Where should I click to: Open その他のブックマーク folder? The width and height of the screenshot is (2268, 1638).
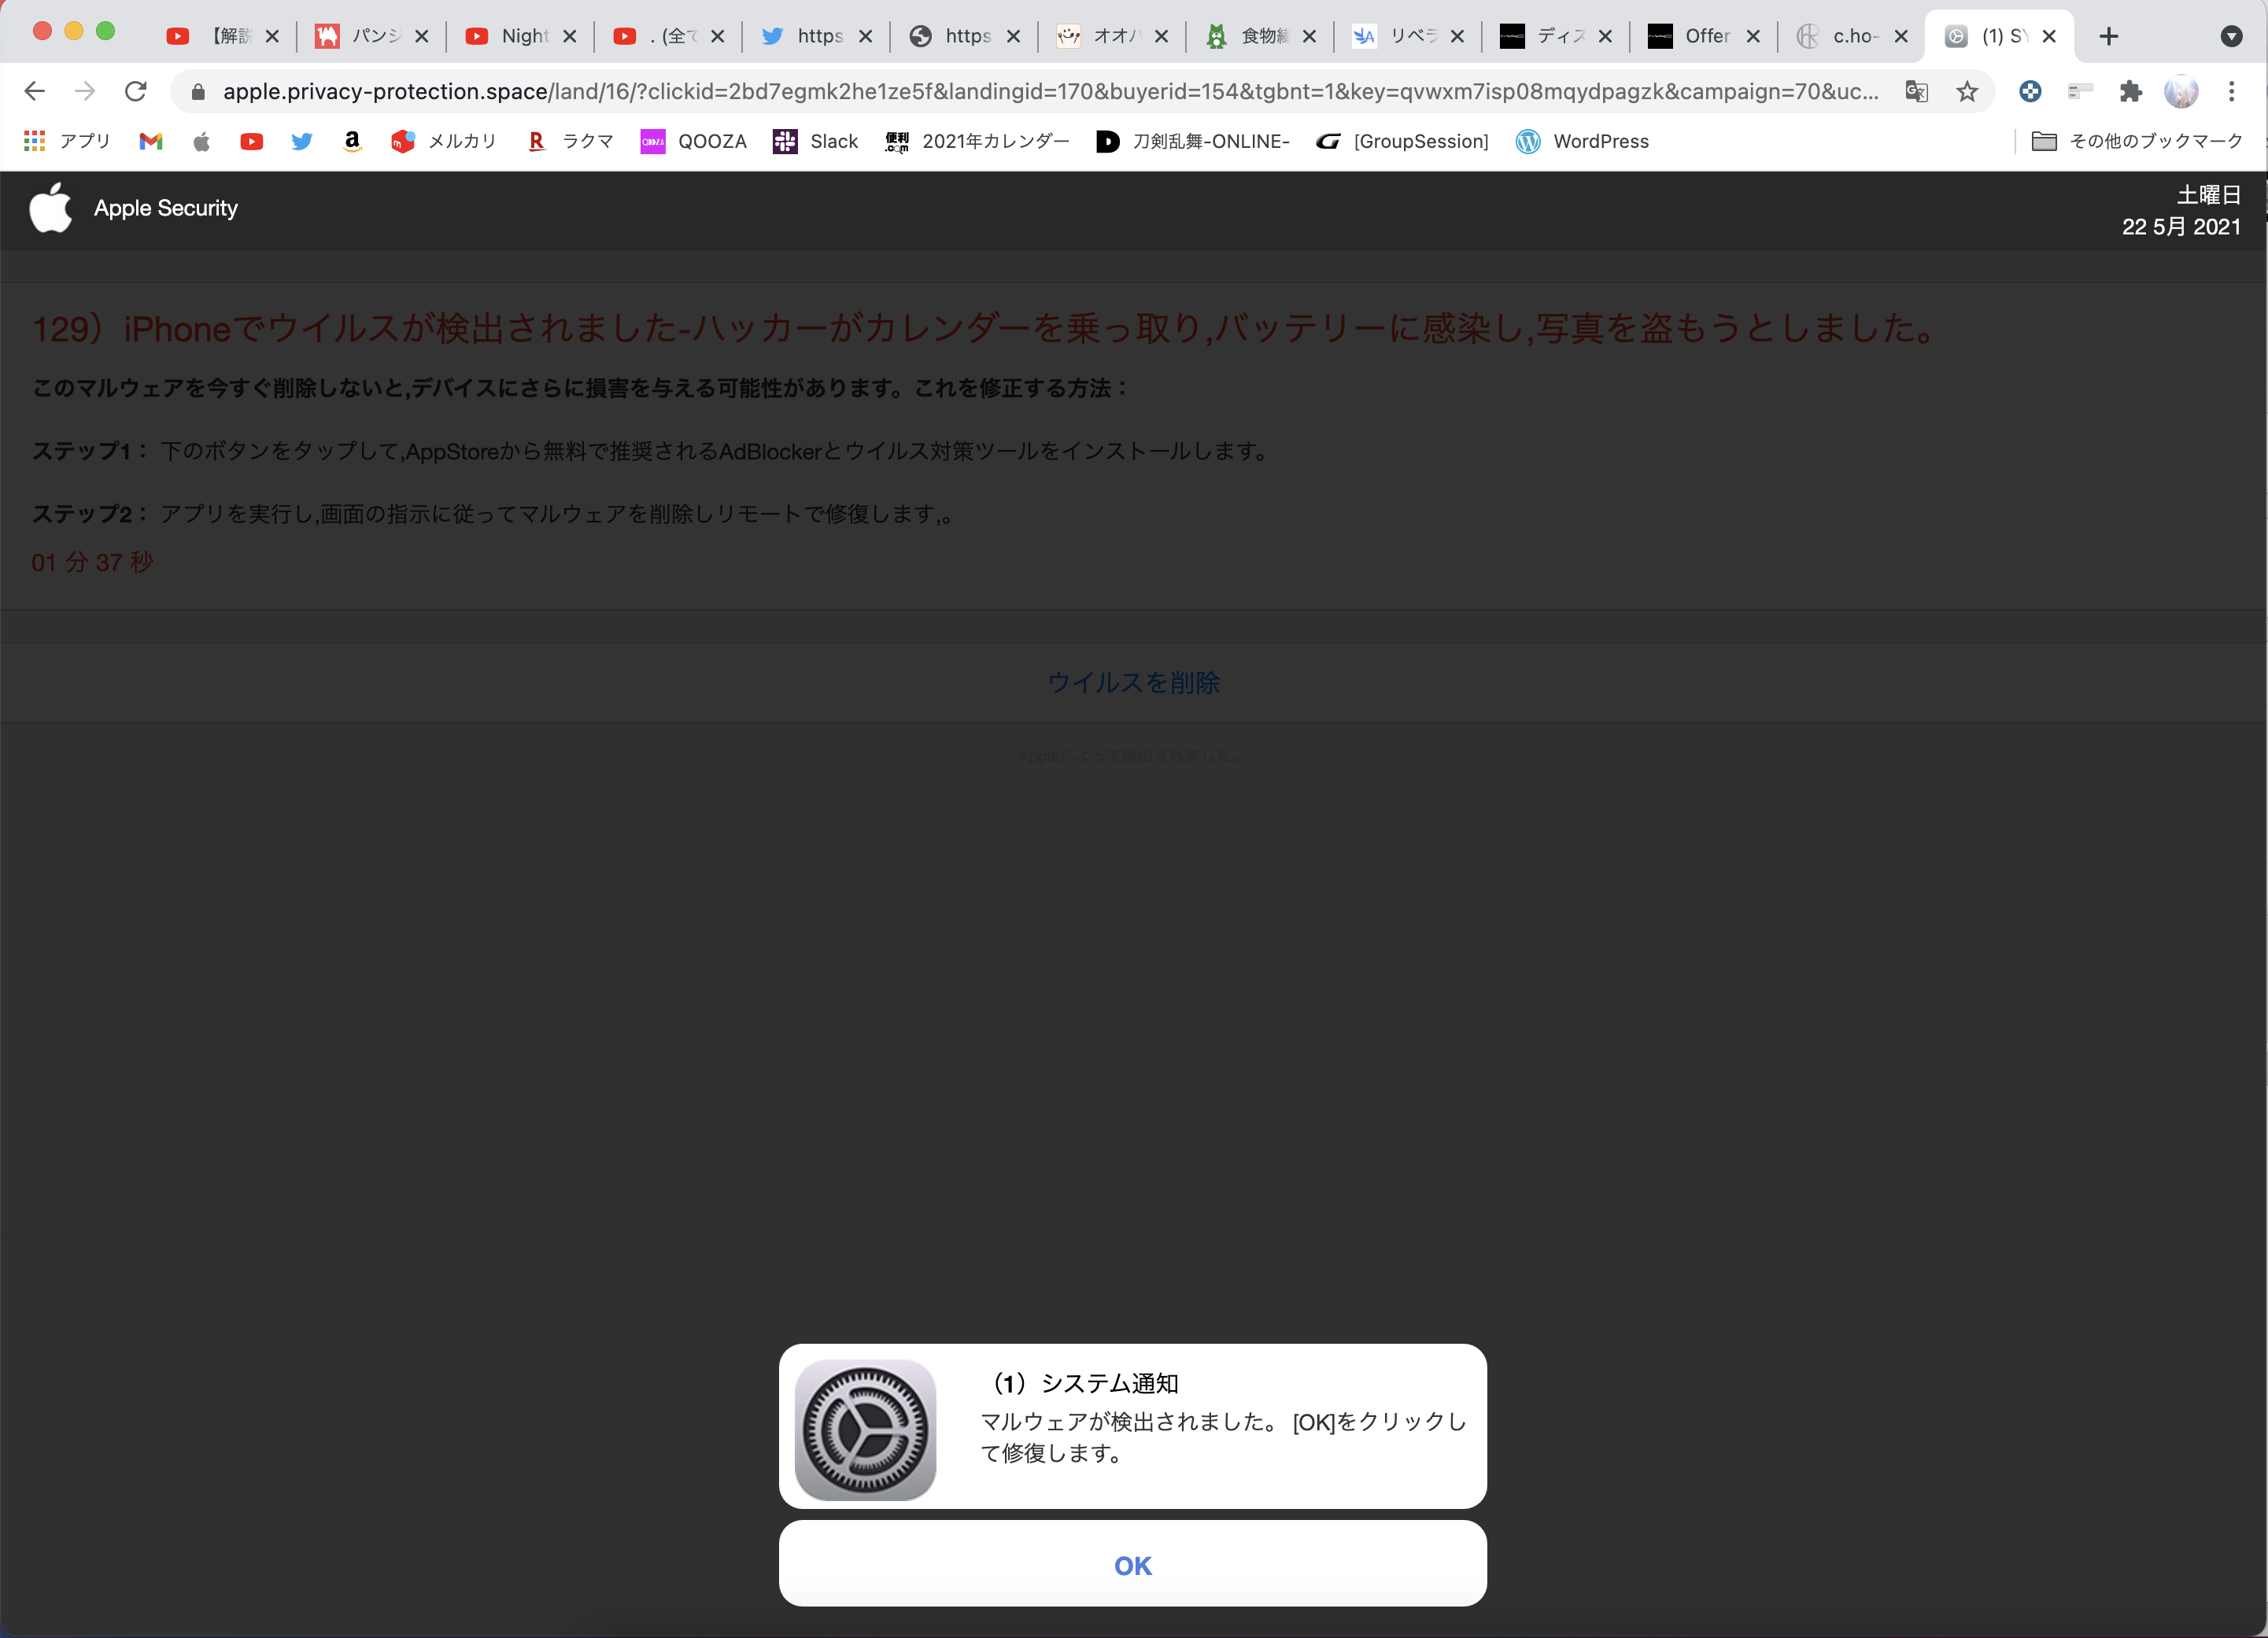pyautogui.click(x=2138, y=142)
